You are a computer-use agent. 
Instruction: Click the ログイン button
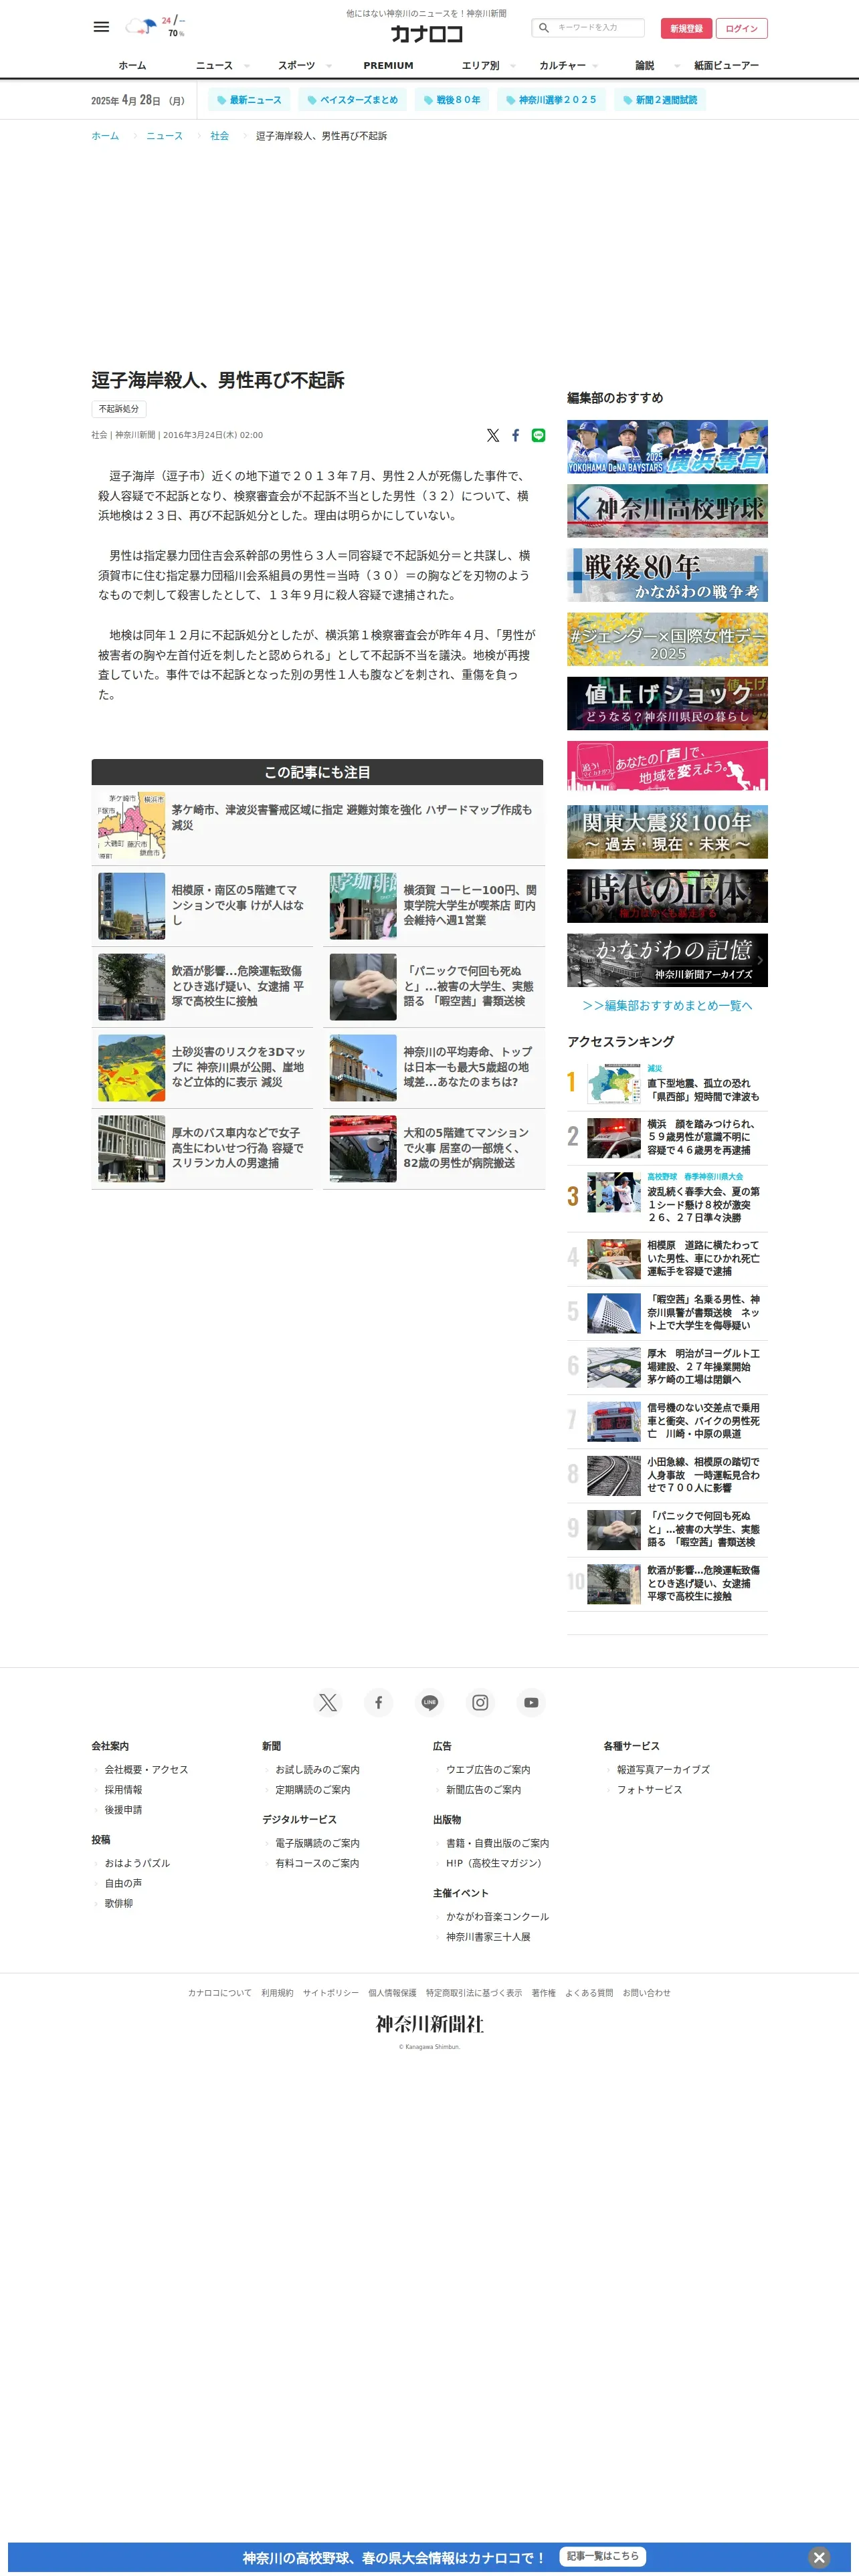(742, 28)
